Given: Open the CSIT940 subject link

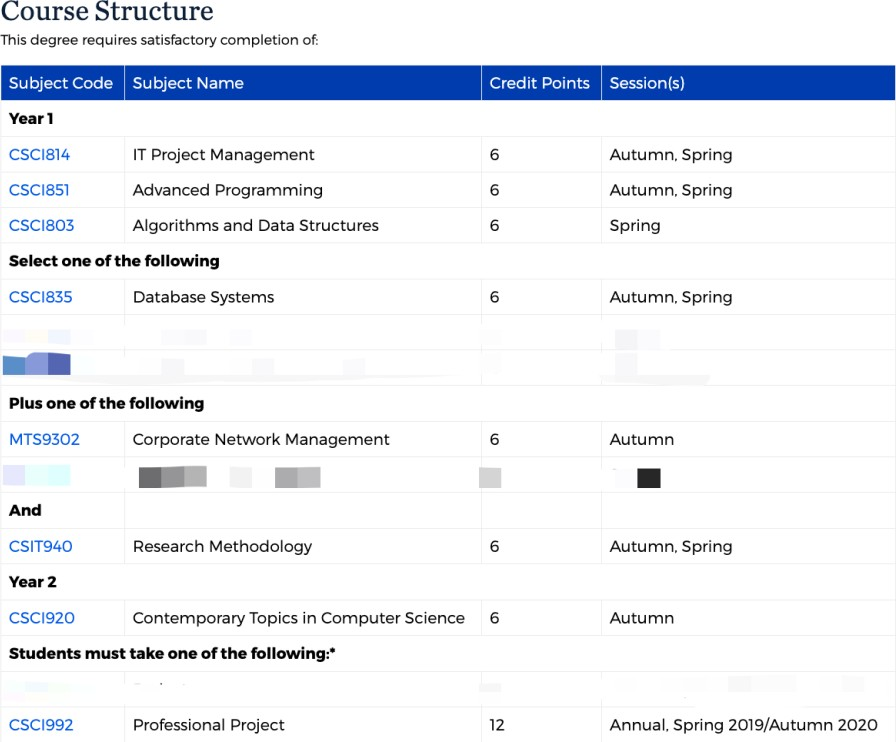Looking at the screenshot, I should [41, 546].
